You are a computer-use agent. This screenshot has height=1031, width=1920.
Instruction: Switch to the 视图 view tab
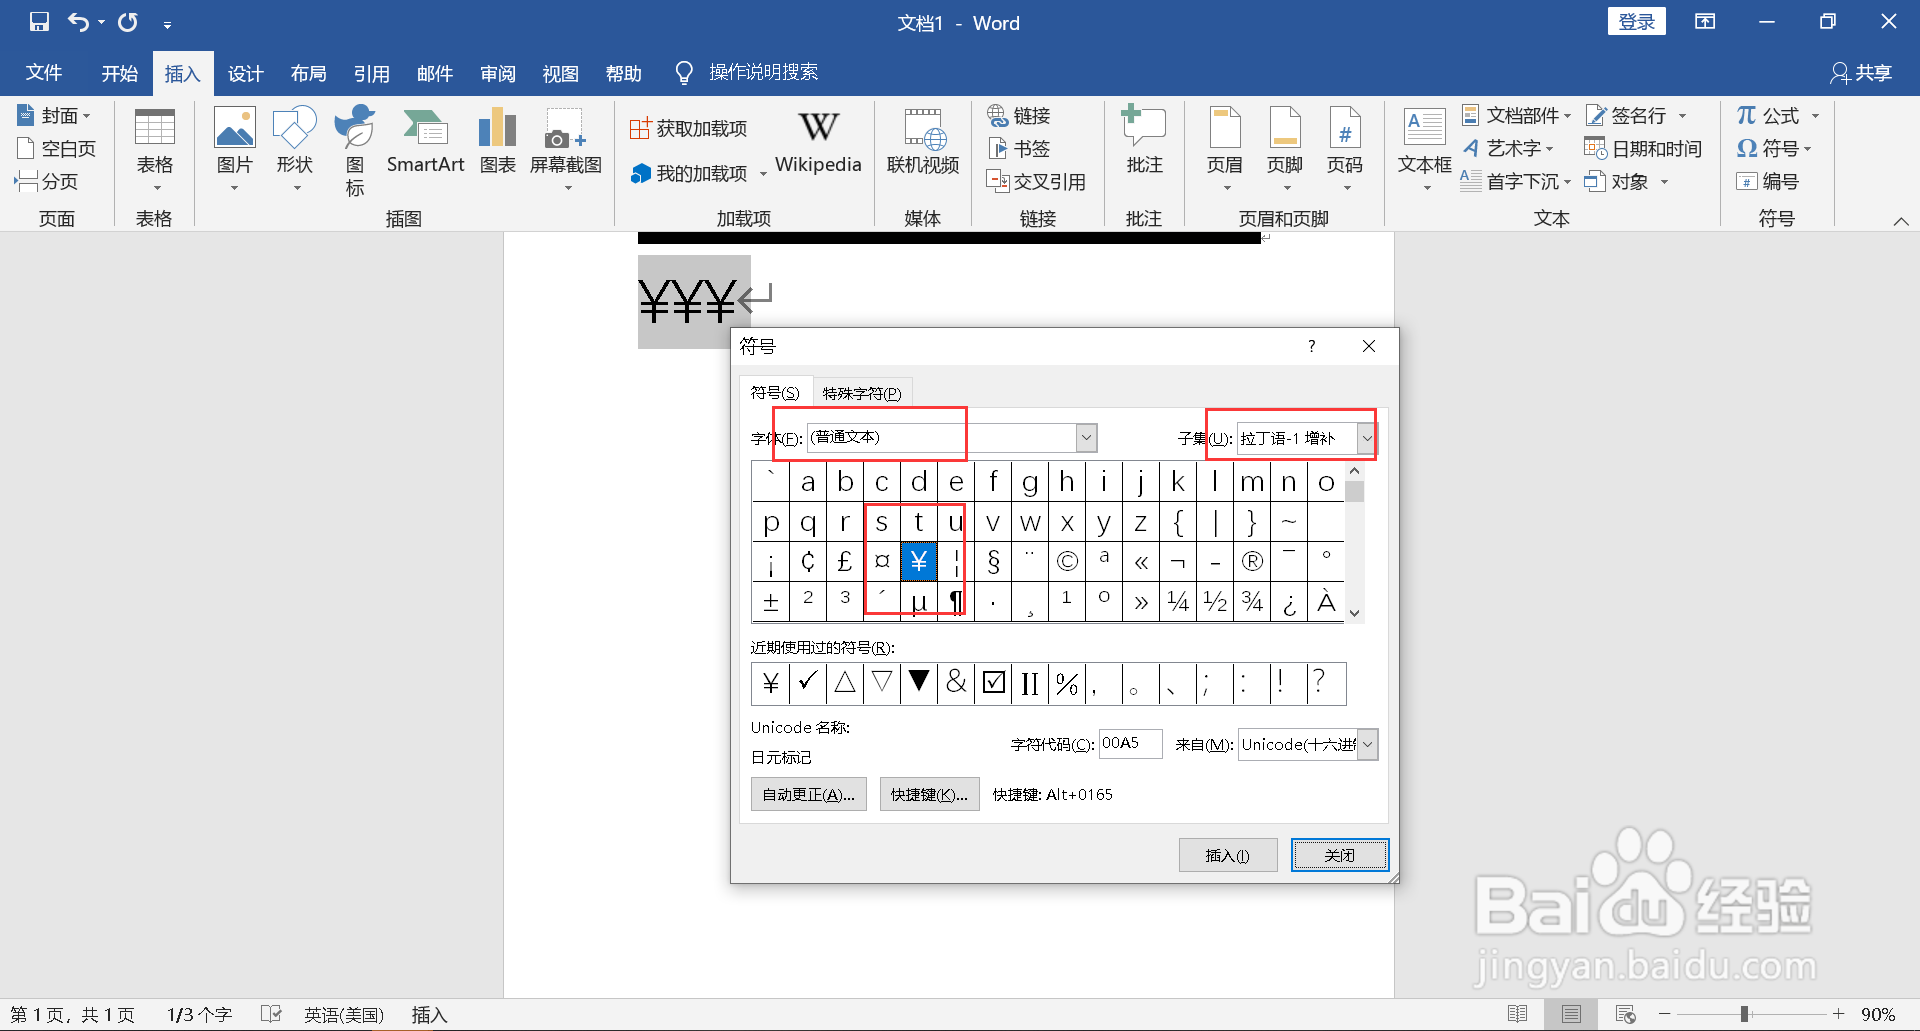click(x=561, y=73)
